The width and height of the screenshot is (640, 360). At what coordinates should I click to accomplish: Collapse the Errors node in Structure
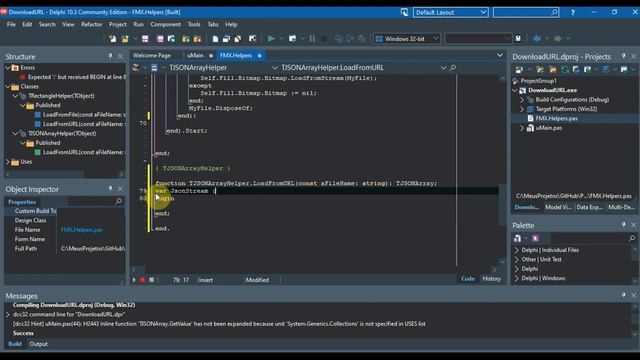[x=8, y=68]
